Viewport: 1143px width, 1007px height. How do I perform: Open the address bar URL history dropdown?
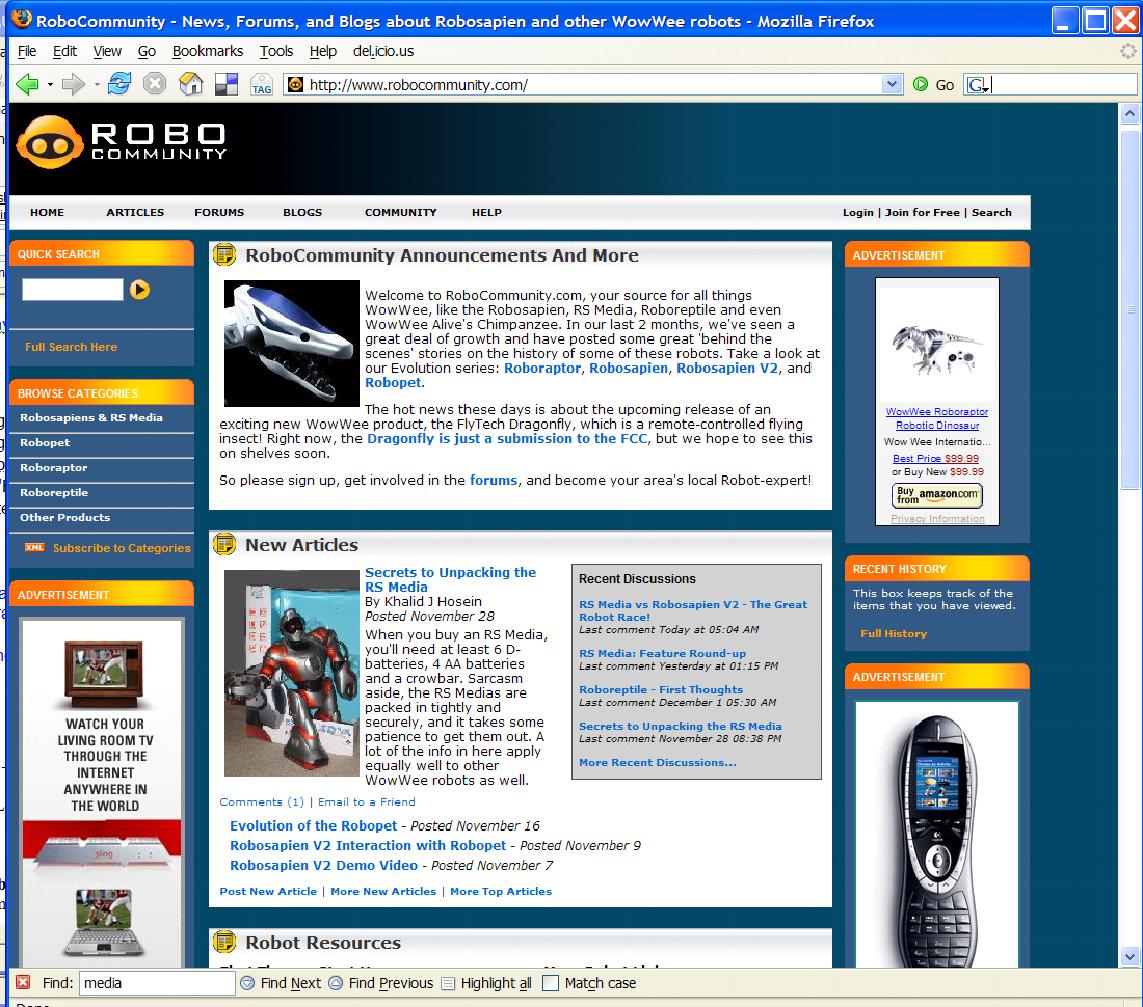pos(892,85)
